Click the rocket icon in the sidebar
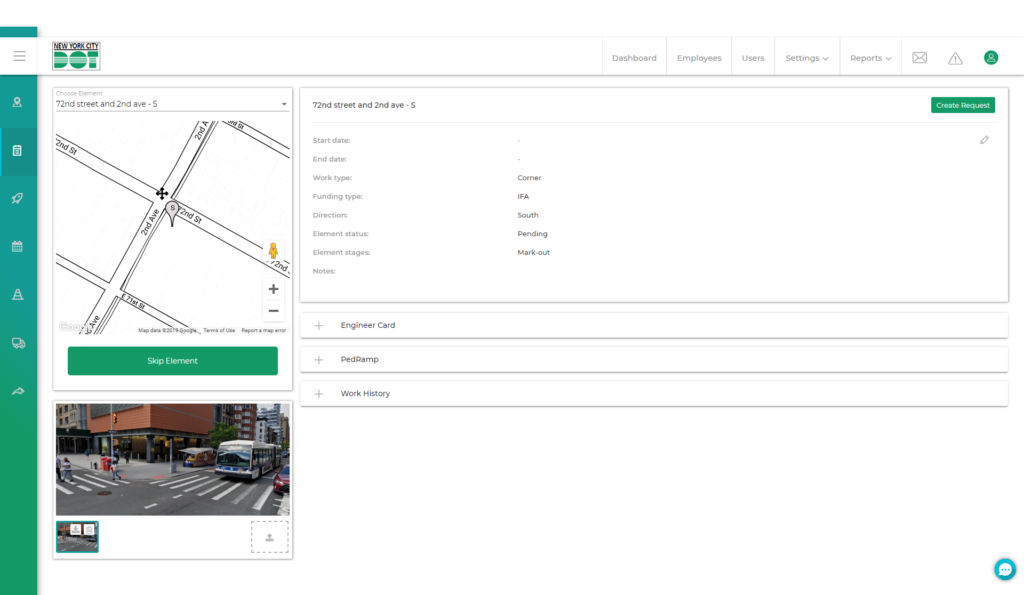This screenshot has height=595, width=1024. click(18, 198)
